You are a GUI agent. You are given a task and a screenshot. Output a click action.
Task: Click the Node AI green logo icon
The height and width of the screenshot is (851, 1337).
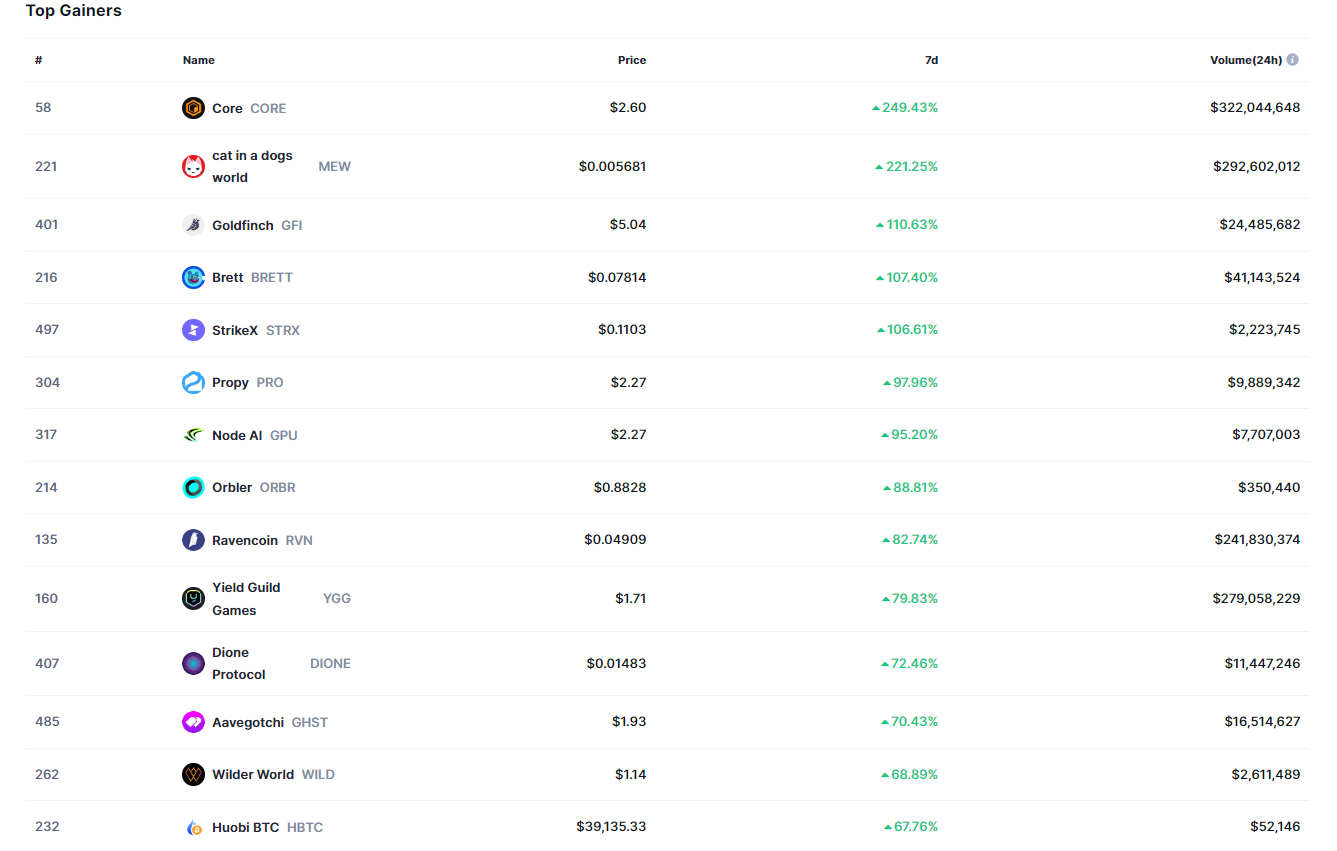tap(193, 435)
